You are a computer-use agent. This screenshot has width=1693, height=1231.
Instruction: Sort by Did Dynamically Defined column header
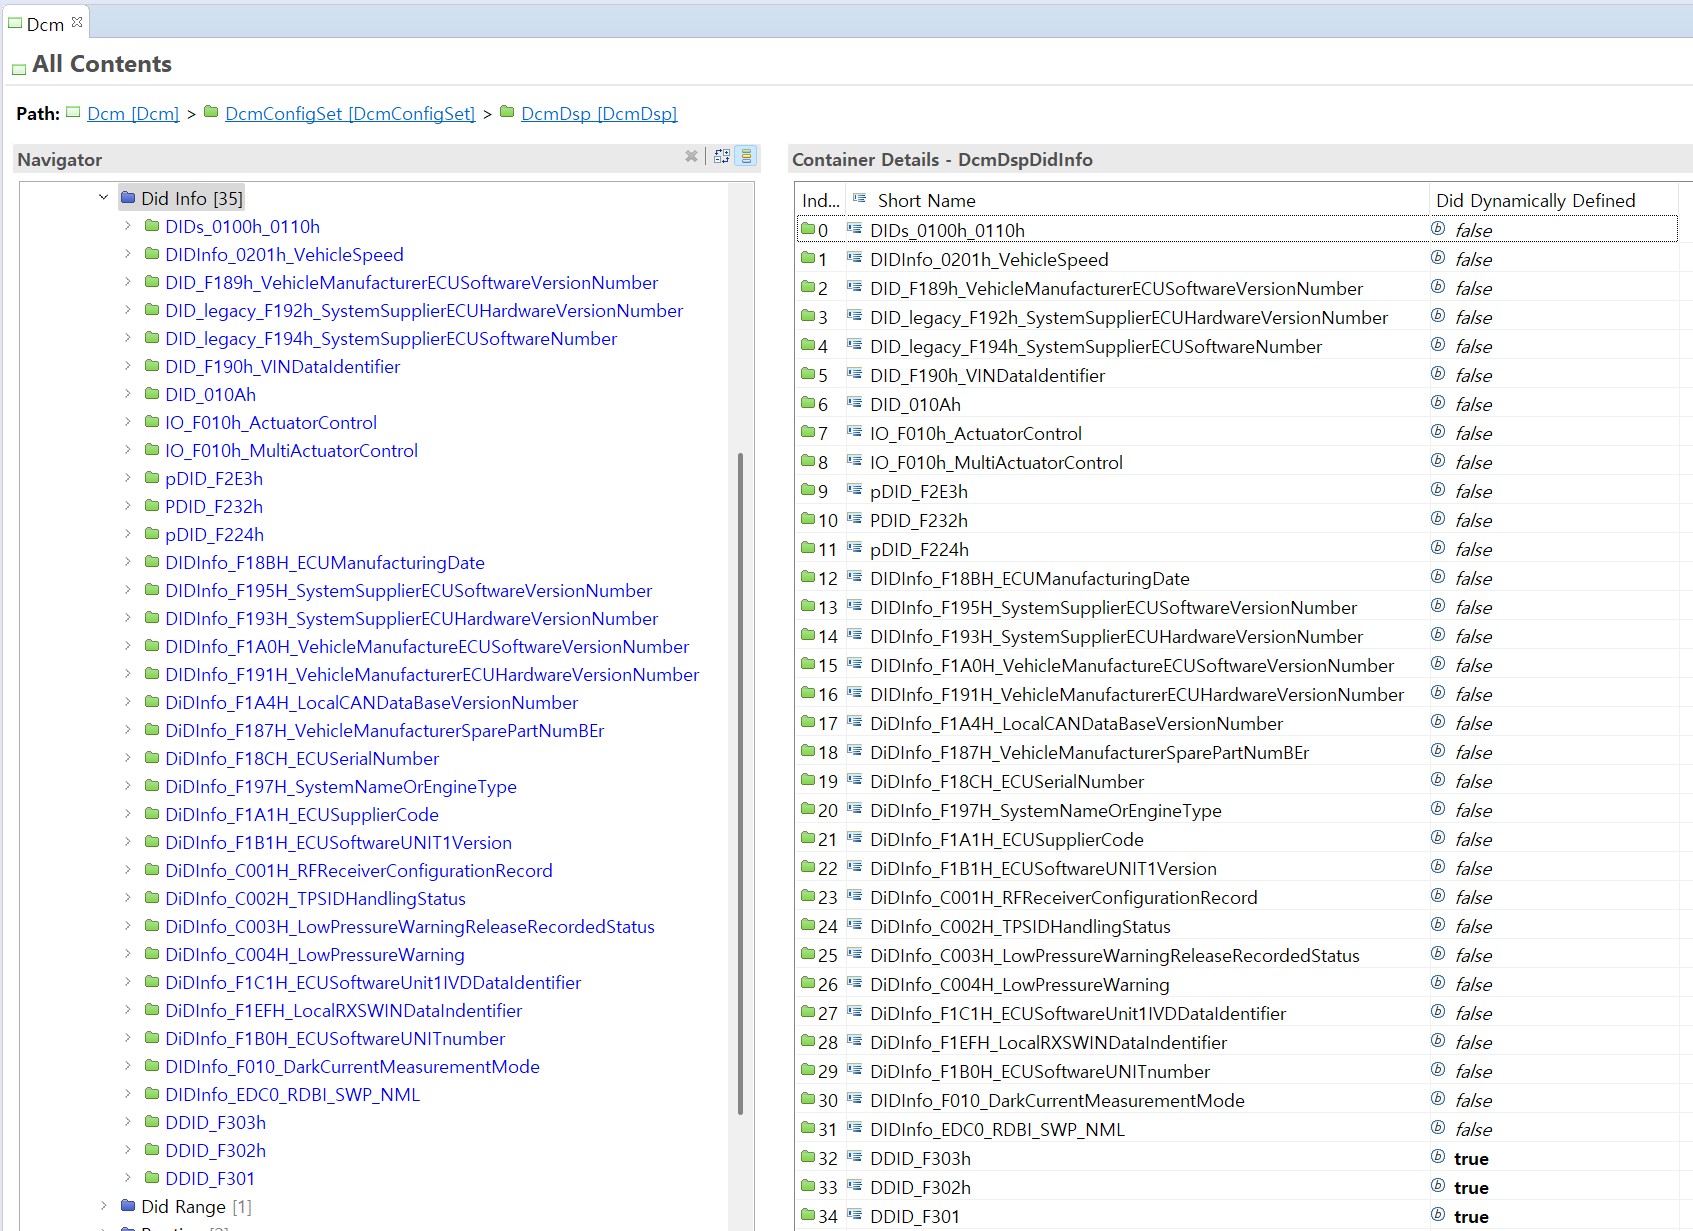[1535, 200]
